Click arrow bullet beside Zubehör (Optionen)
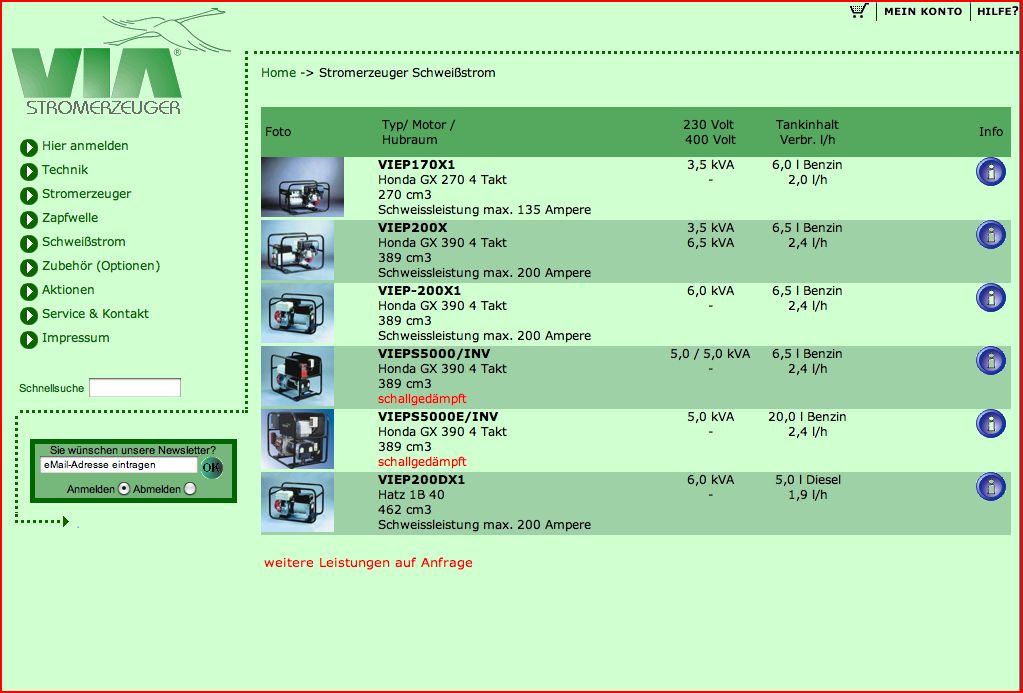The width and height of the screenshot is (1023, 693). pyautogui.click(x=29, y=268)
